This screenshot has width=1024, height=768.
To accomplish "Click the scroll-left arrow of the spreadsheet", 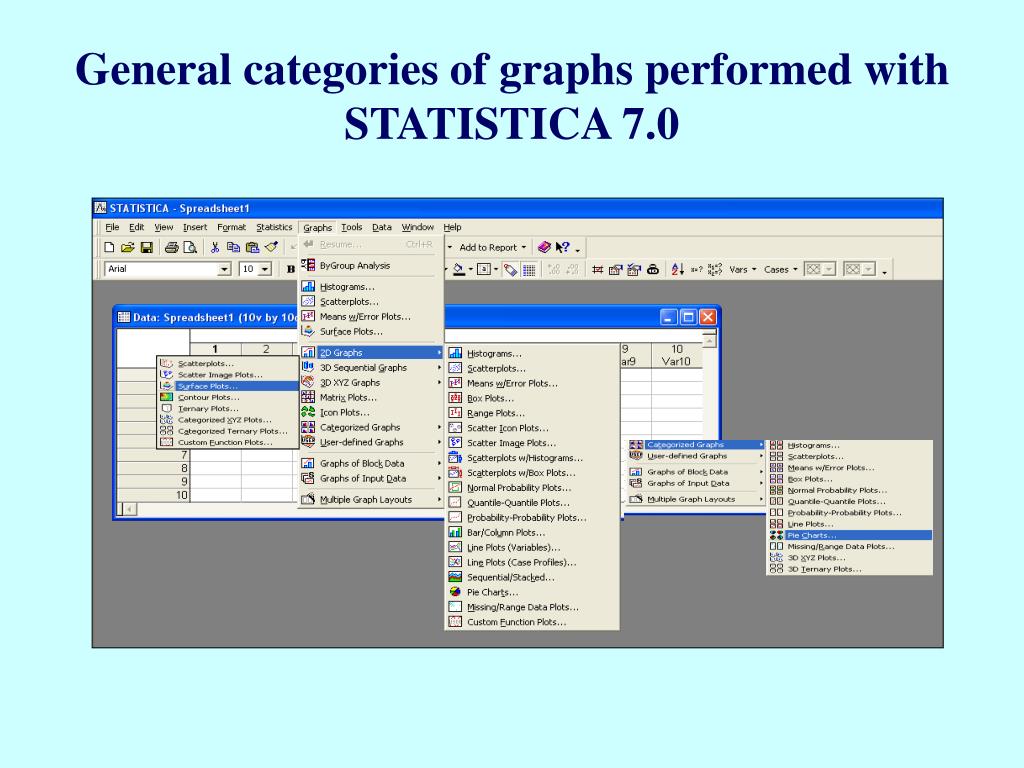I will tap(129, 509).
